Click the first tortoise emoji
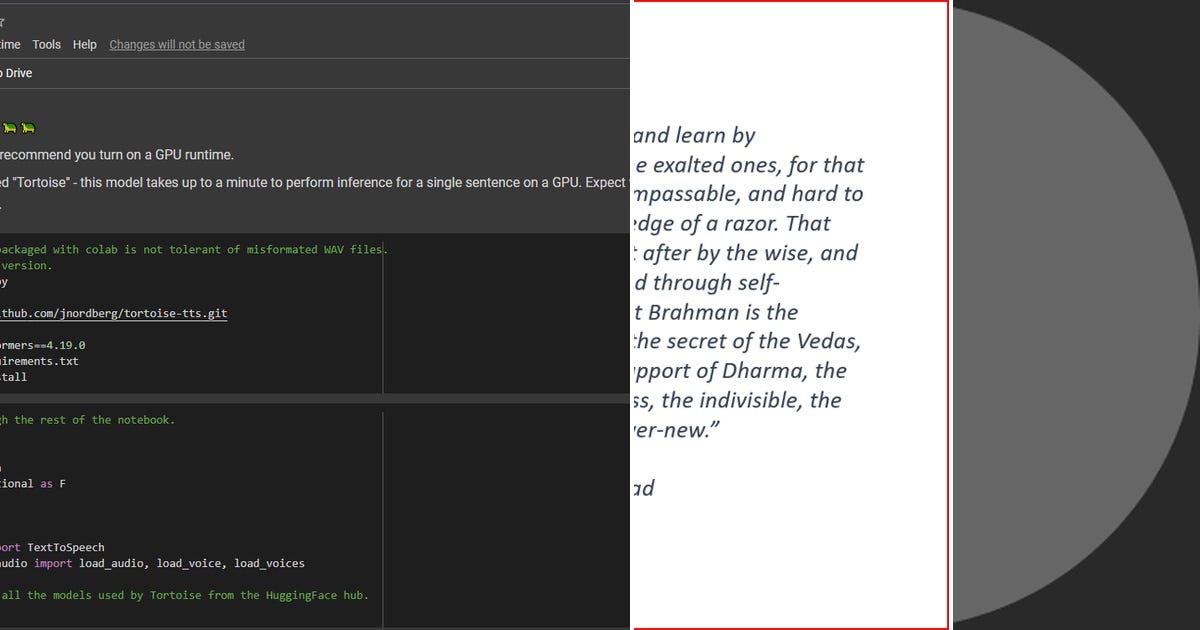 (8, 128)
